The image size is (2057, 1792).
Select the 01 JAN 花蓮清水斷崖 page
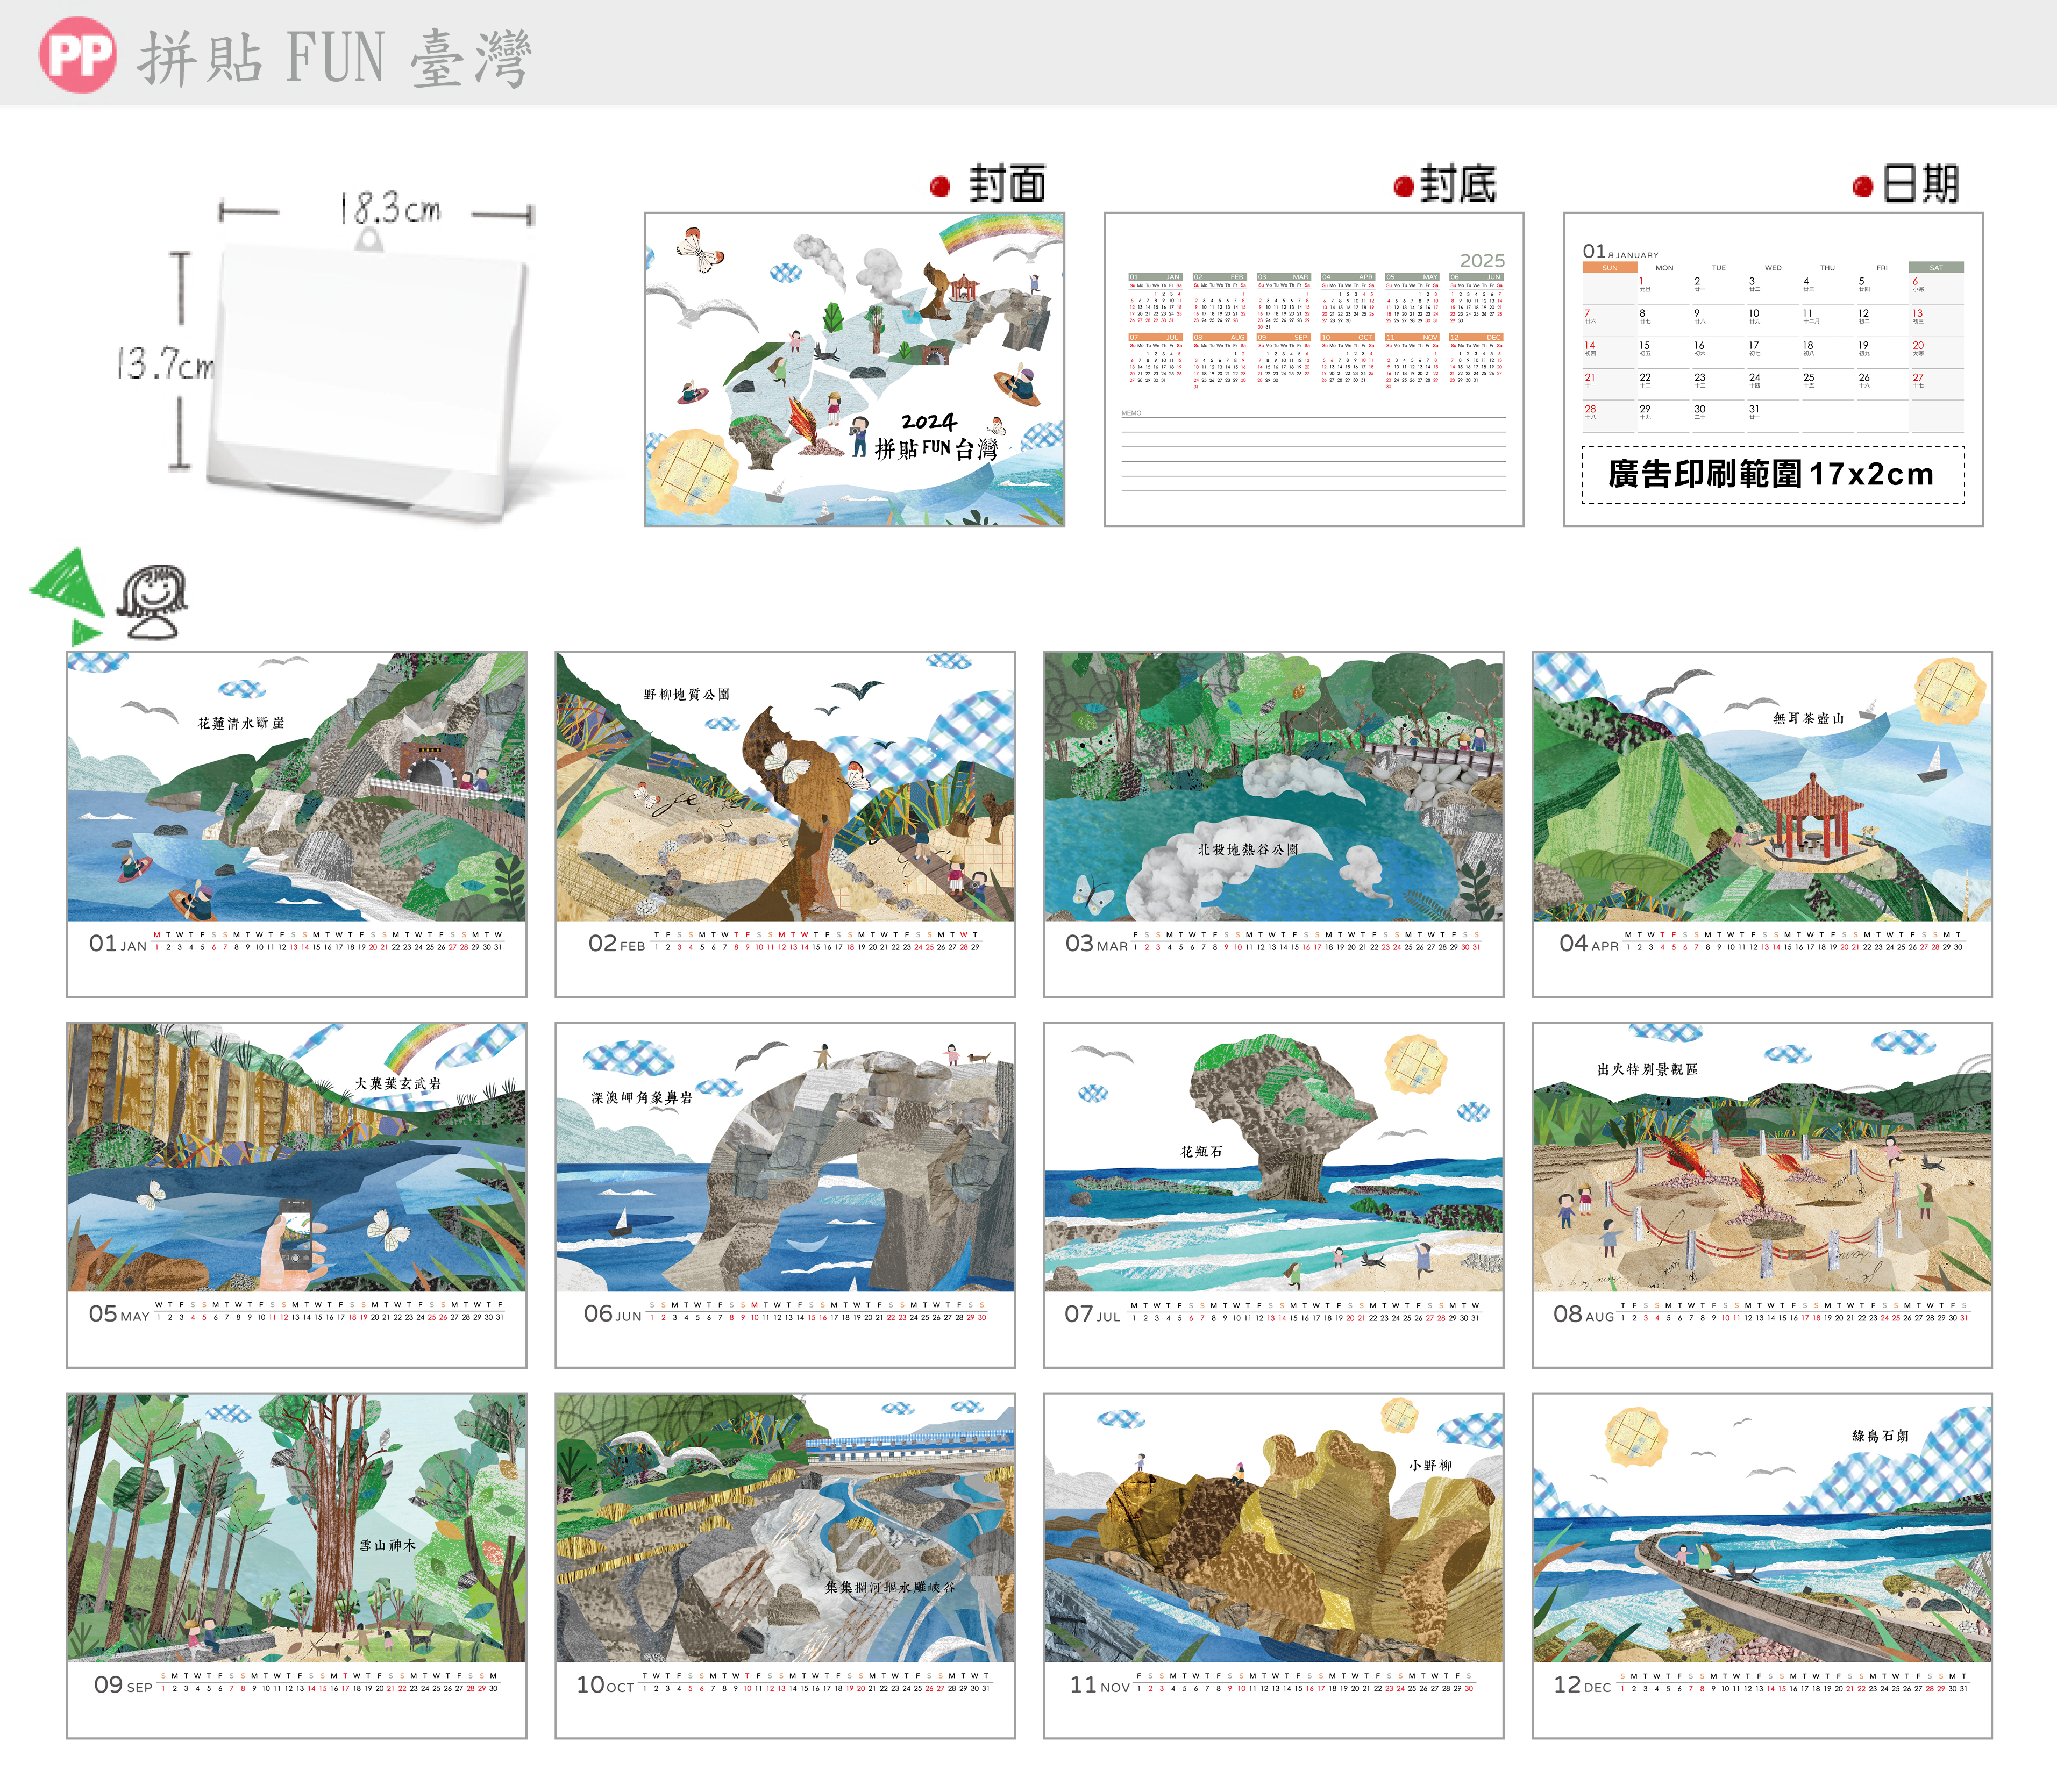(x=296, y=823)
